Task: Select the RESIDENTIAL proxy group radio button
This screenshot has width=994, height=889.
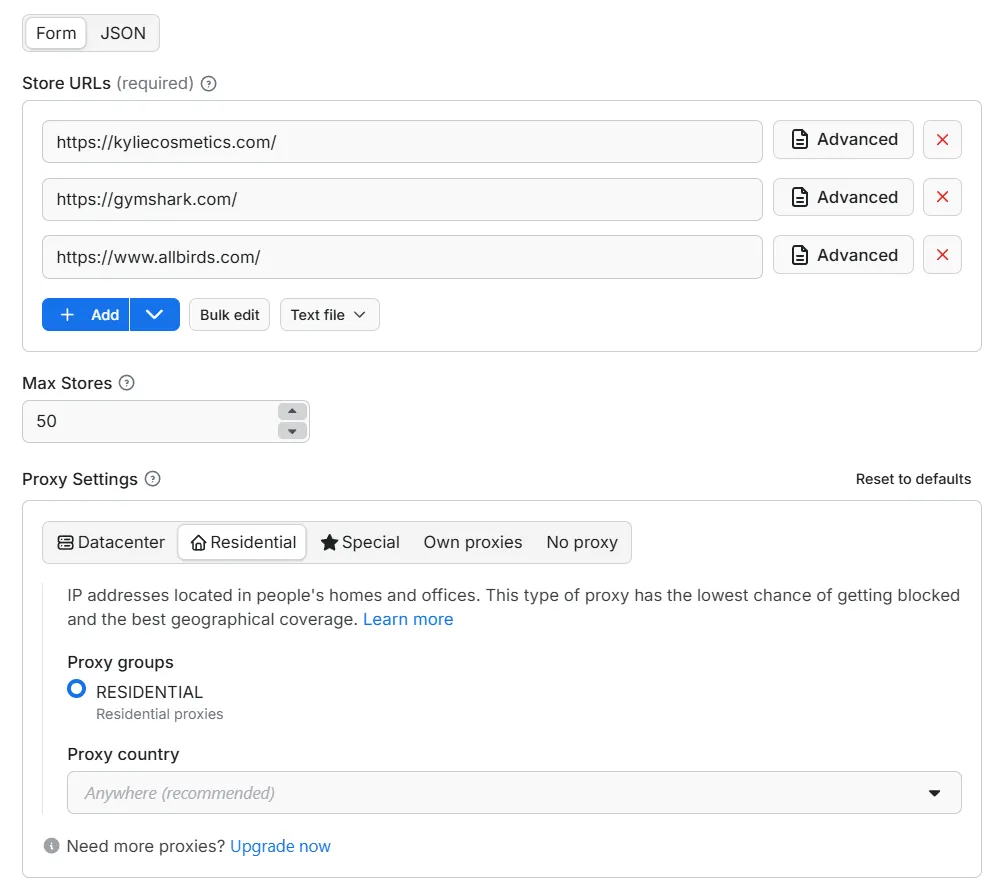Action: point(76,688)
